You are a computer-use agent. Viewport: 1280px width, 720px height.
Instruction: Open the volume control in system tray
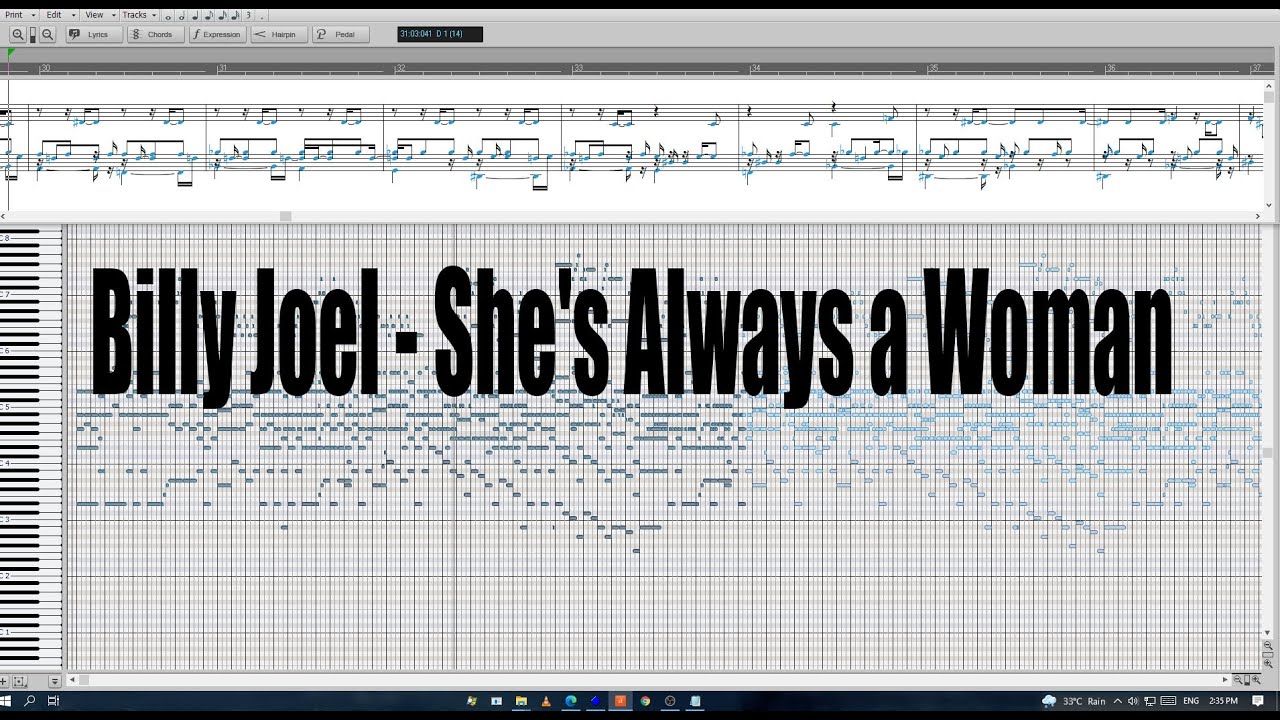[x=1133, y=701]
